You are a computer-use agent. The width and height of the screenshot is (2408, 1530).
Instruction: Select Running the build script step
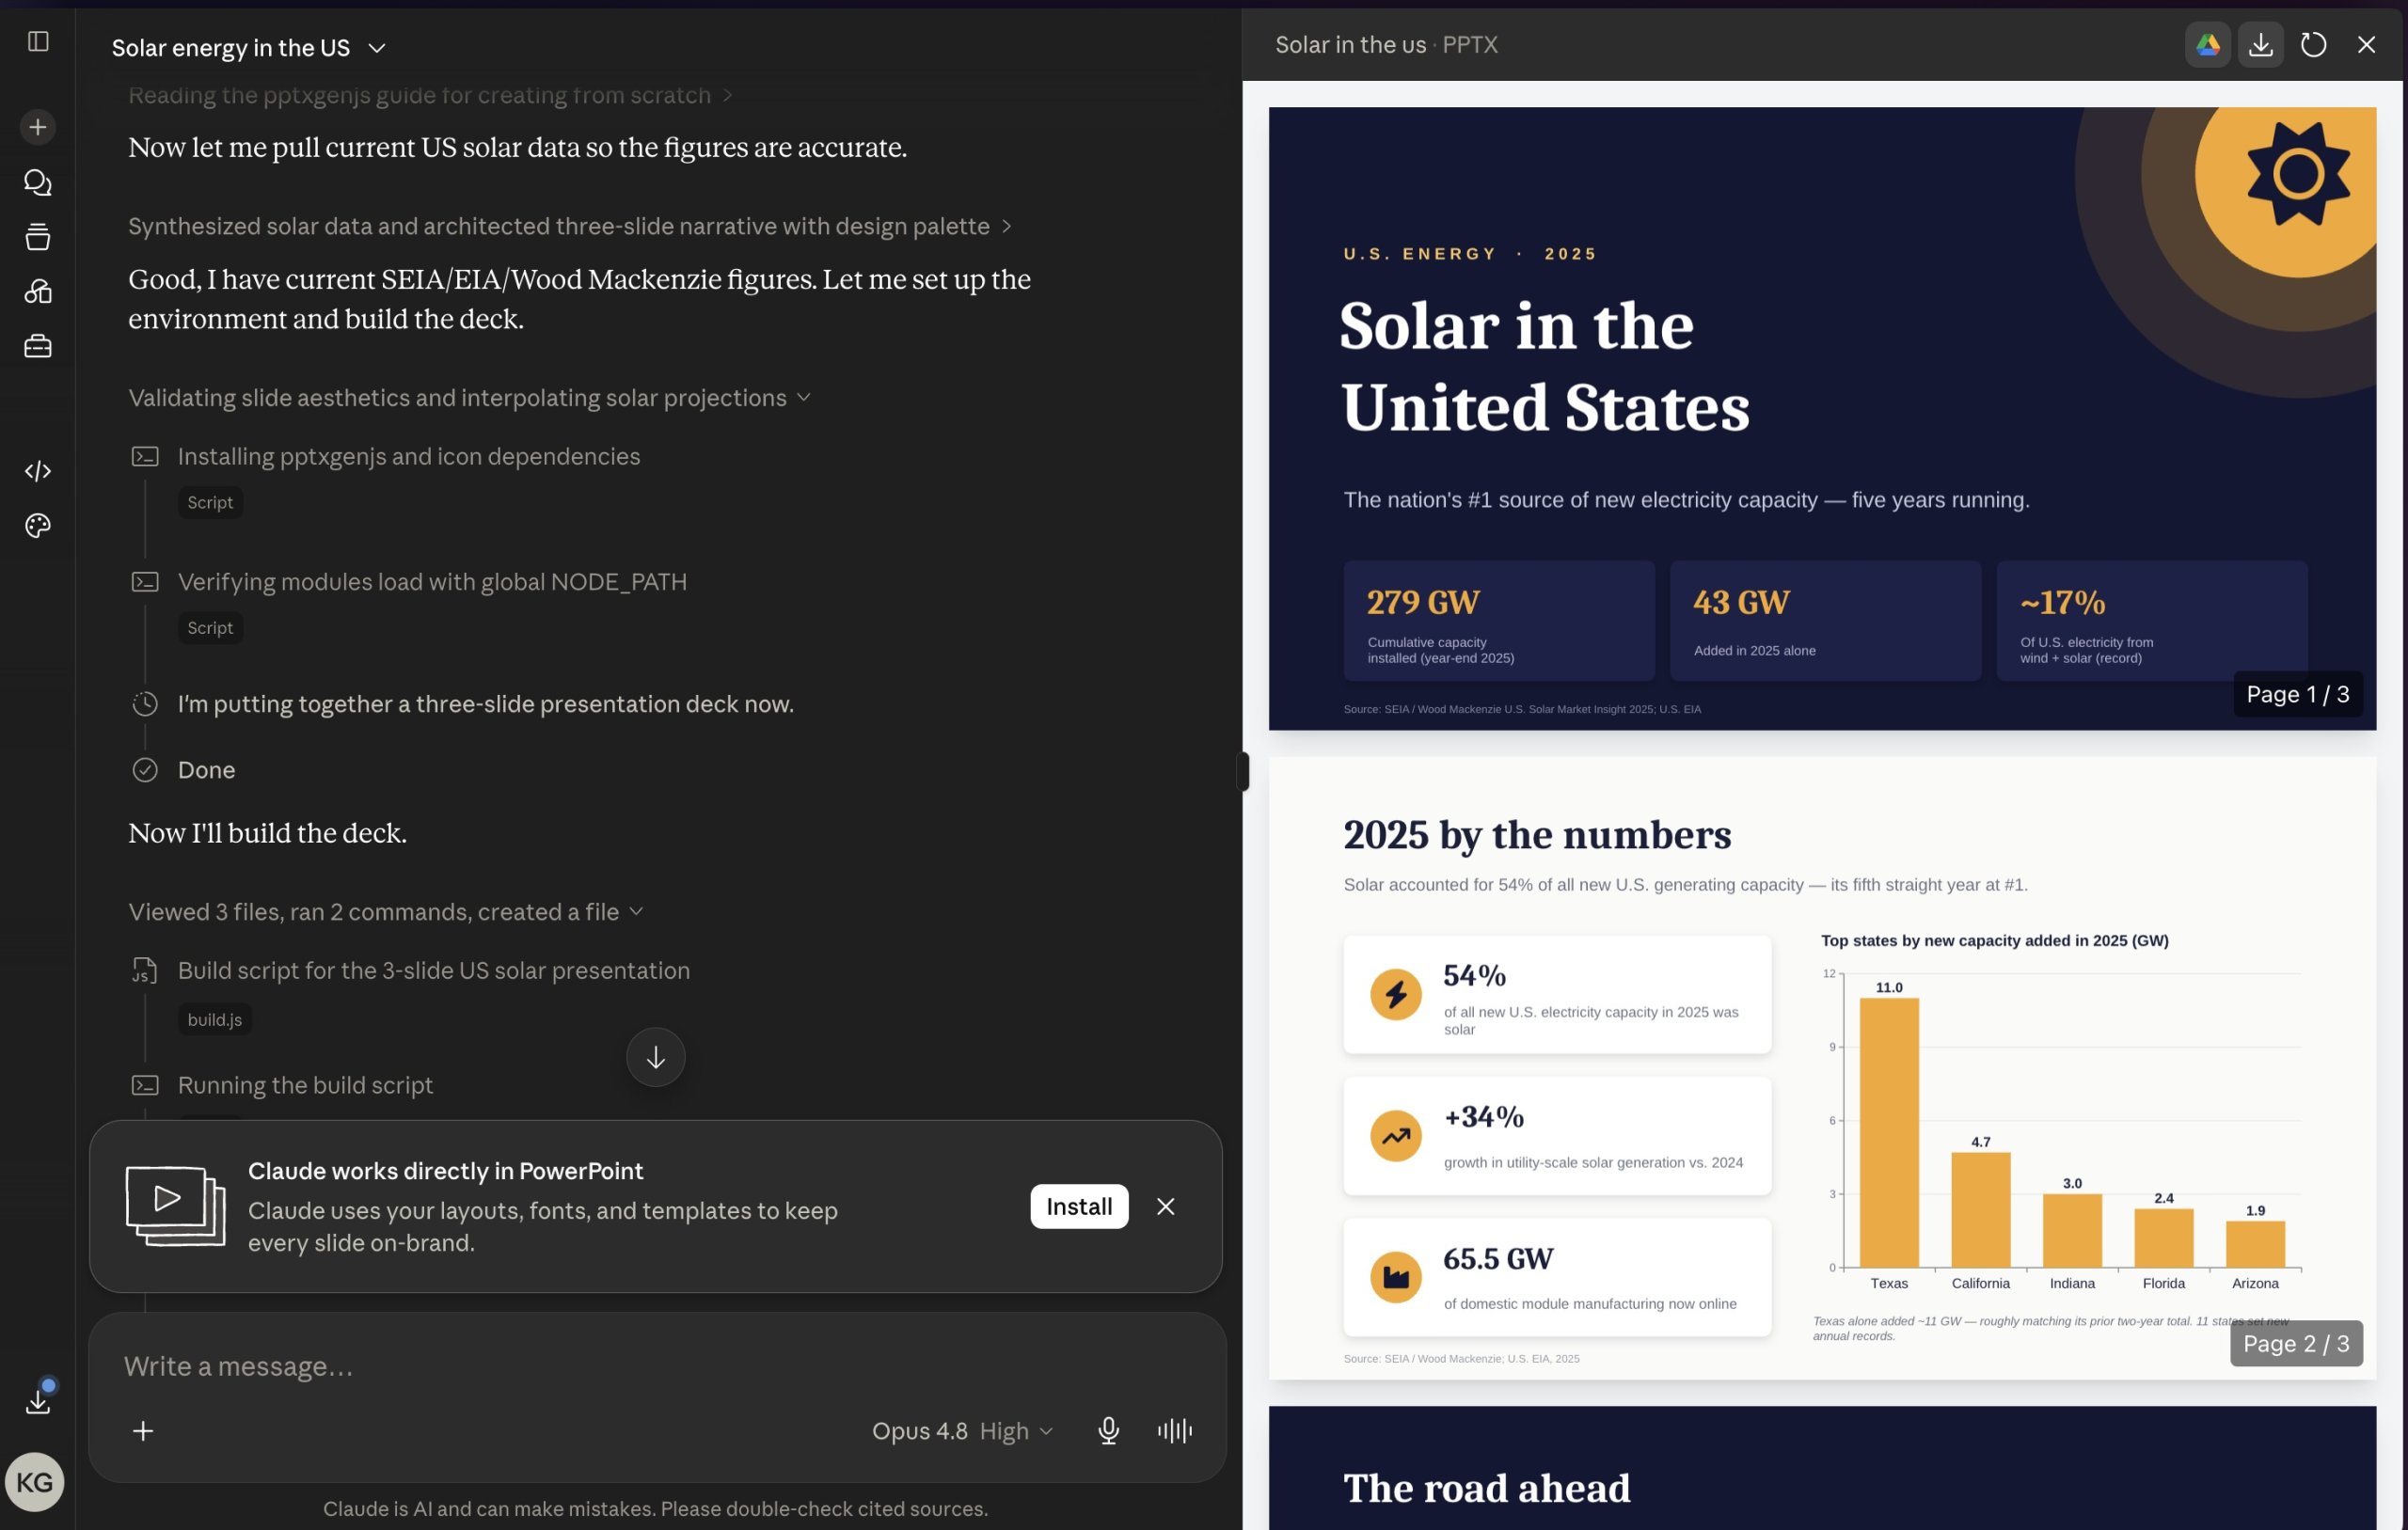(305, 1086)
